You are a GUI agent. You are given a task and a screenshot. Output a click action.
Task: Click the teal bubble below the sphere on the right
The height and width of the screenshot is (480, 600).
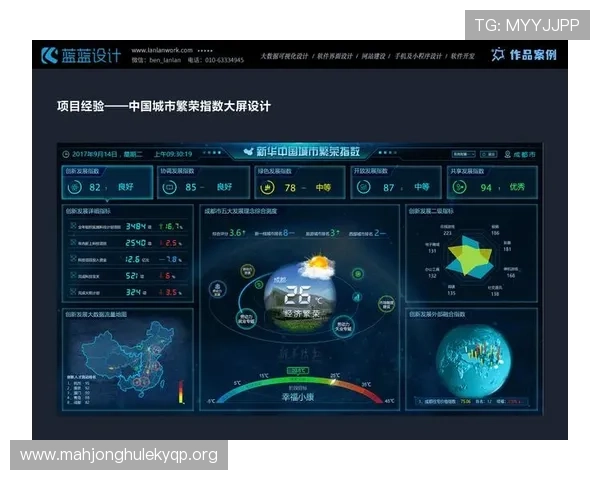(x=343, y=326)
